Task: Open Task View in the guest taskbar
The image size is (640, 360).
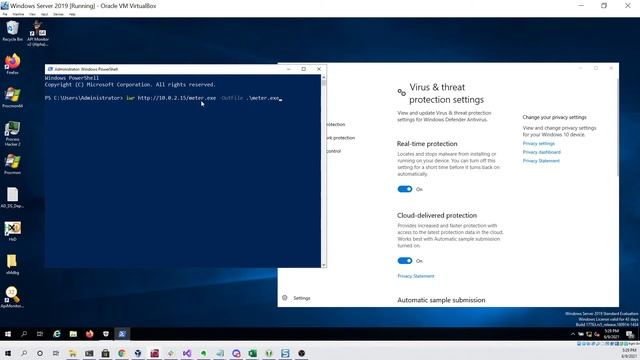Action: click(40, 334)
